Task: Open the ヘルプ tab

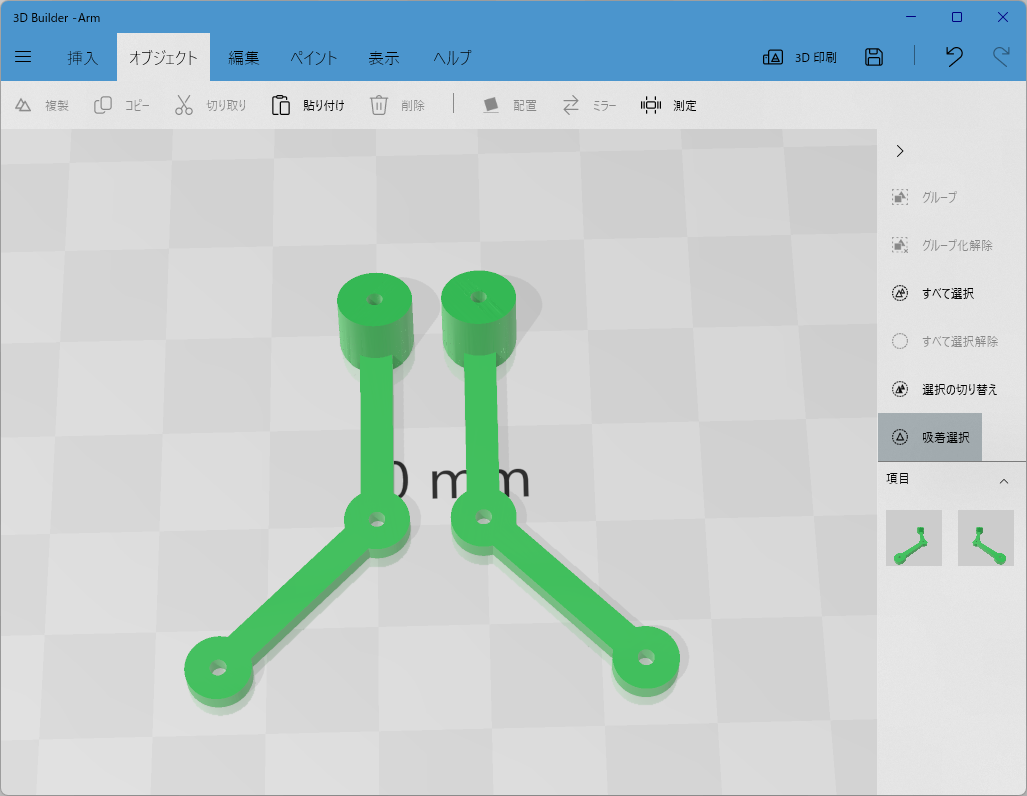Action: tap(452, 58)
